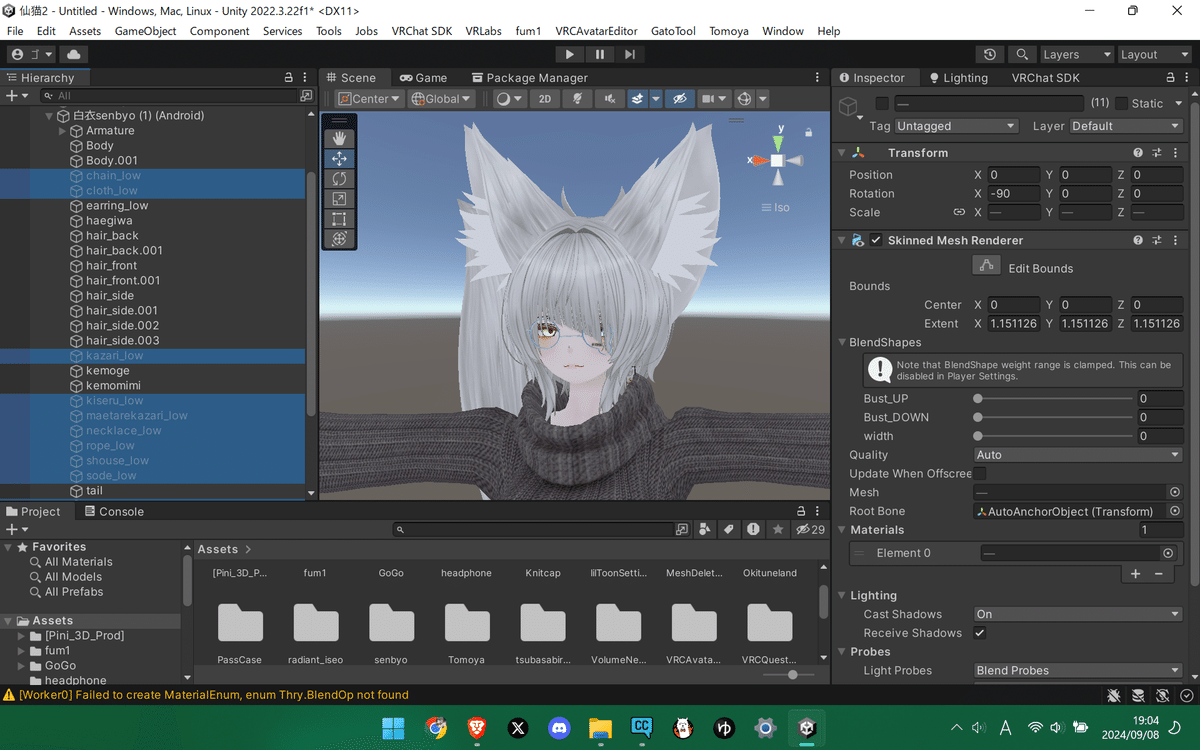Open Undo History clock icon
This screenshot has width=1200, height=750.
[x=989, y=55]
